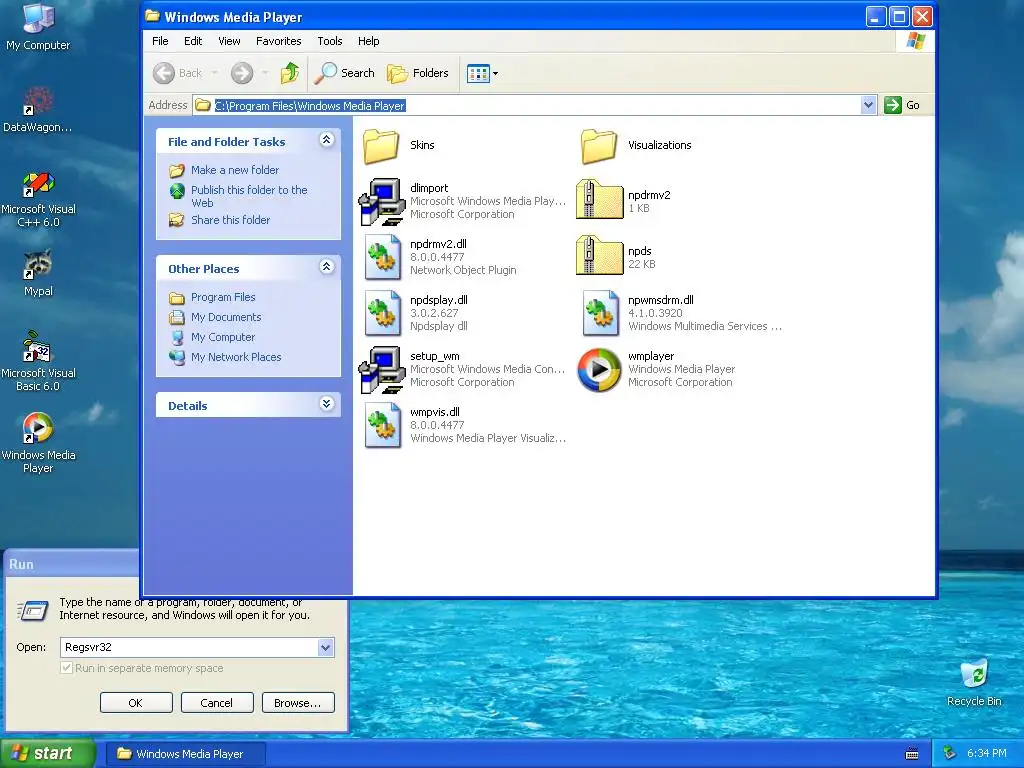Viewport: 1024px width, 768px height.
Task: Select the npwmsdrm.dll file icon
Action: 601,313
